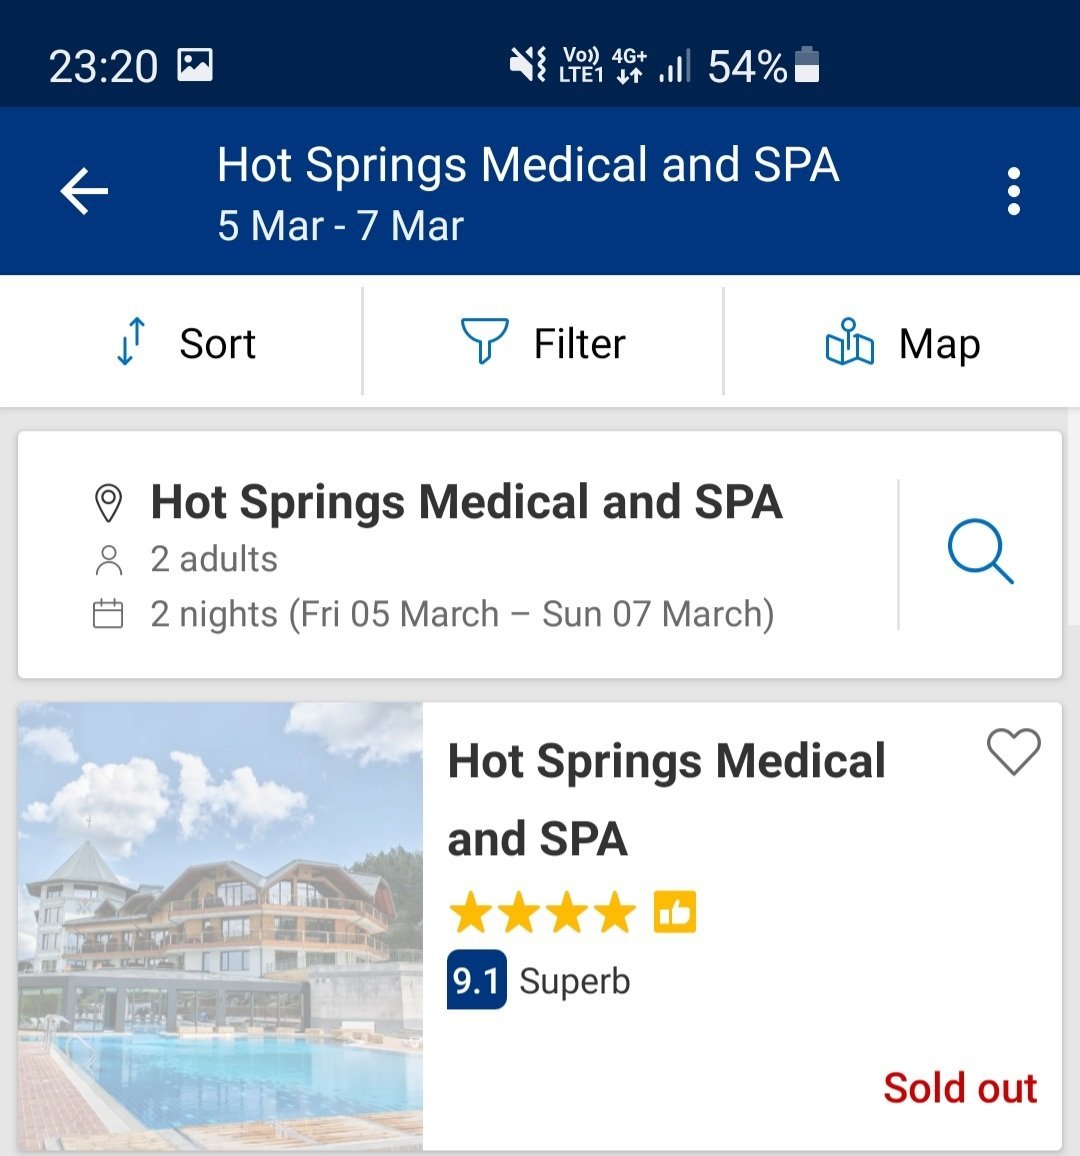Change the 2 adults guest count
The height and width of the screenshot is (1156, 1080).
pyautogui.click(x=214, y=559)
